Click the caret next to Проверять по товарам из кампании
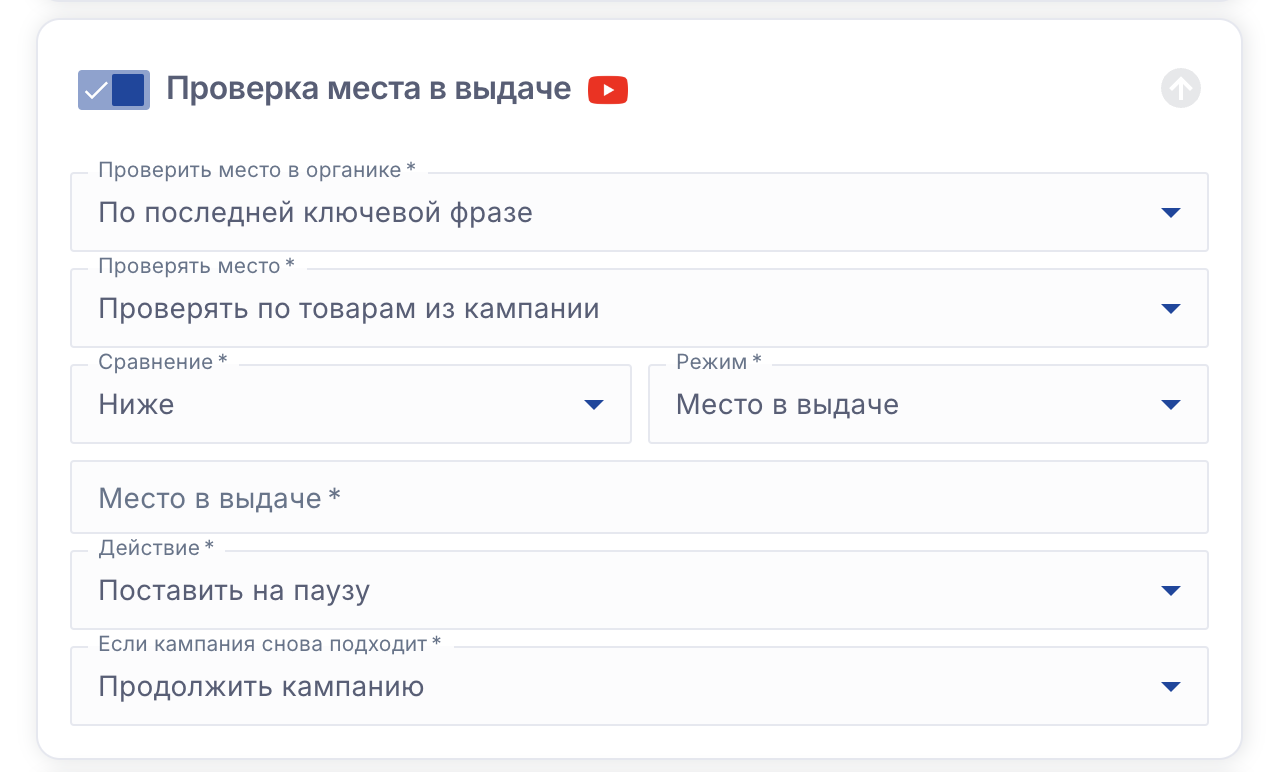Screen dimensions: 1278x772 tap(1170, 309)
